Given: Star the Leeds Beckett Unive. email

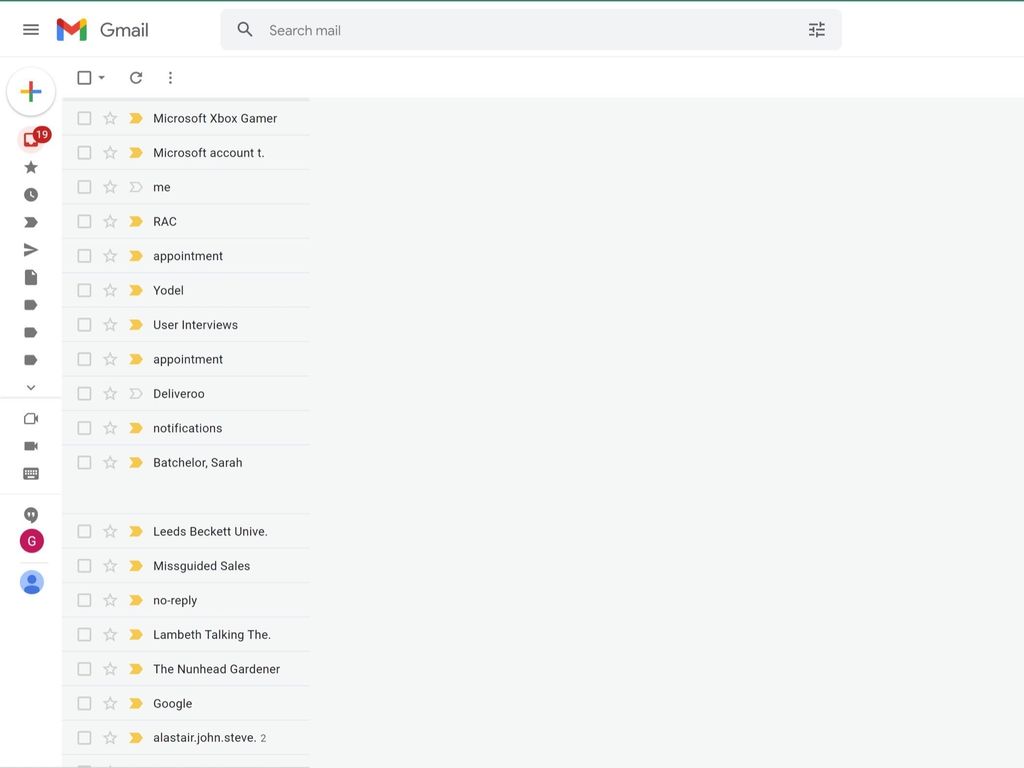Looking at the screenshot, I should (x=110, y=531).
